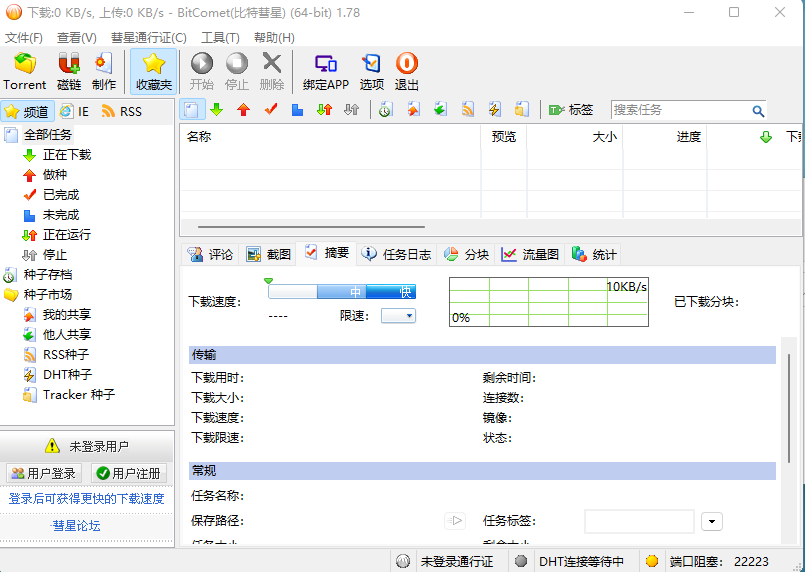Filter unfinished tasks with blue icon
Screen dimensions: 805x572
click(x=297, y=109)
